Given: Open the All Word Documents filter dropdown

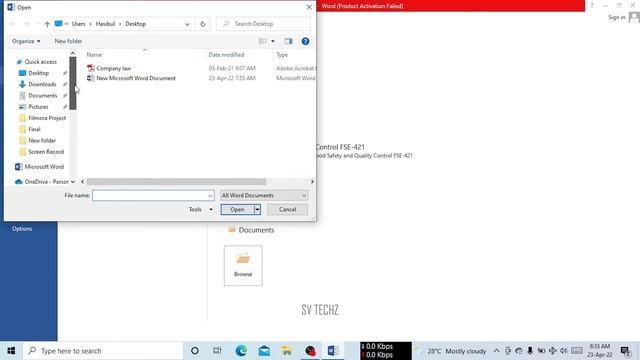Looking at the screenshot, I should pyautogui.click(x=264, y=196).
